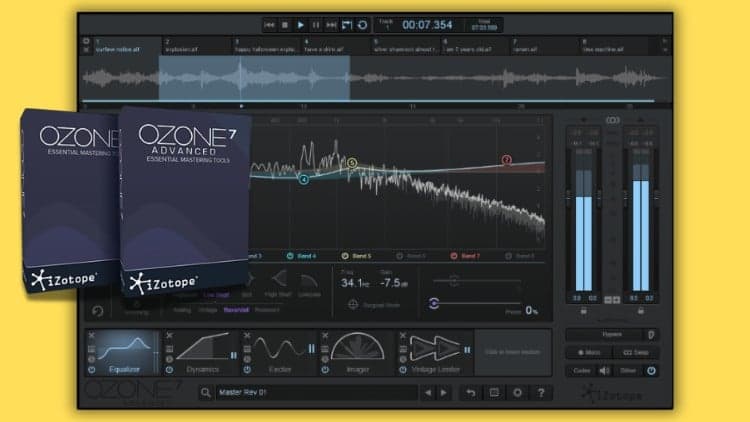750x422 pixels.
Task: Open the Vintage Limiter preset list icon
Action: [403, 349]
